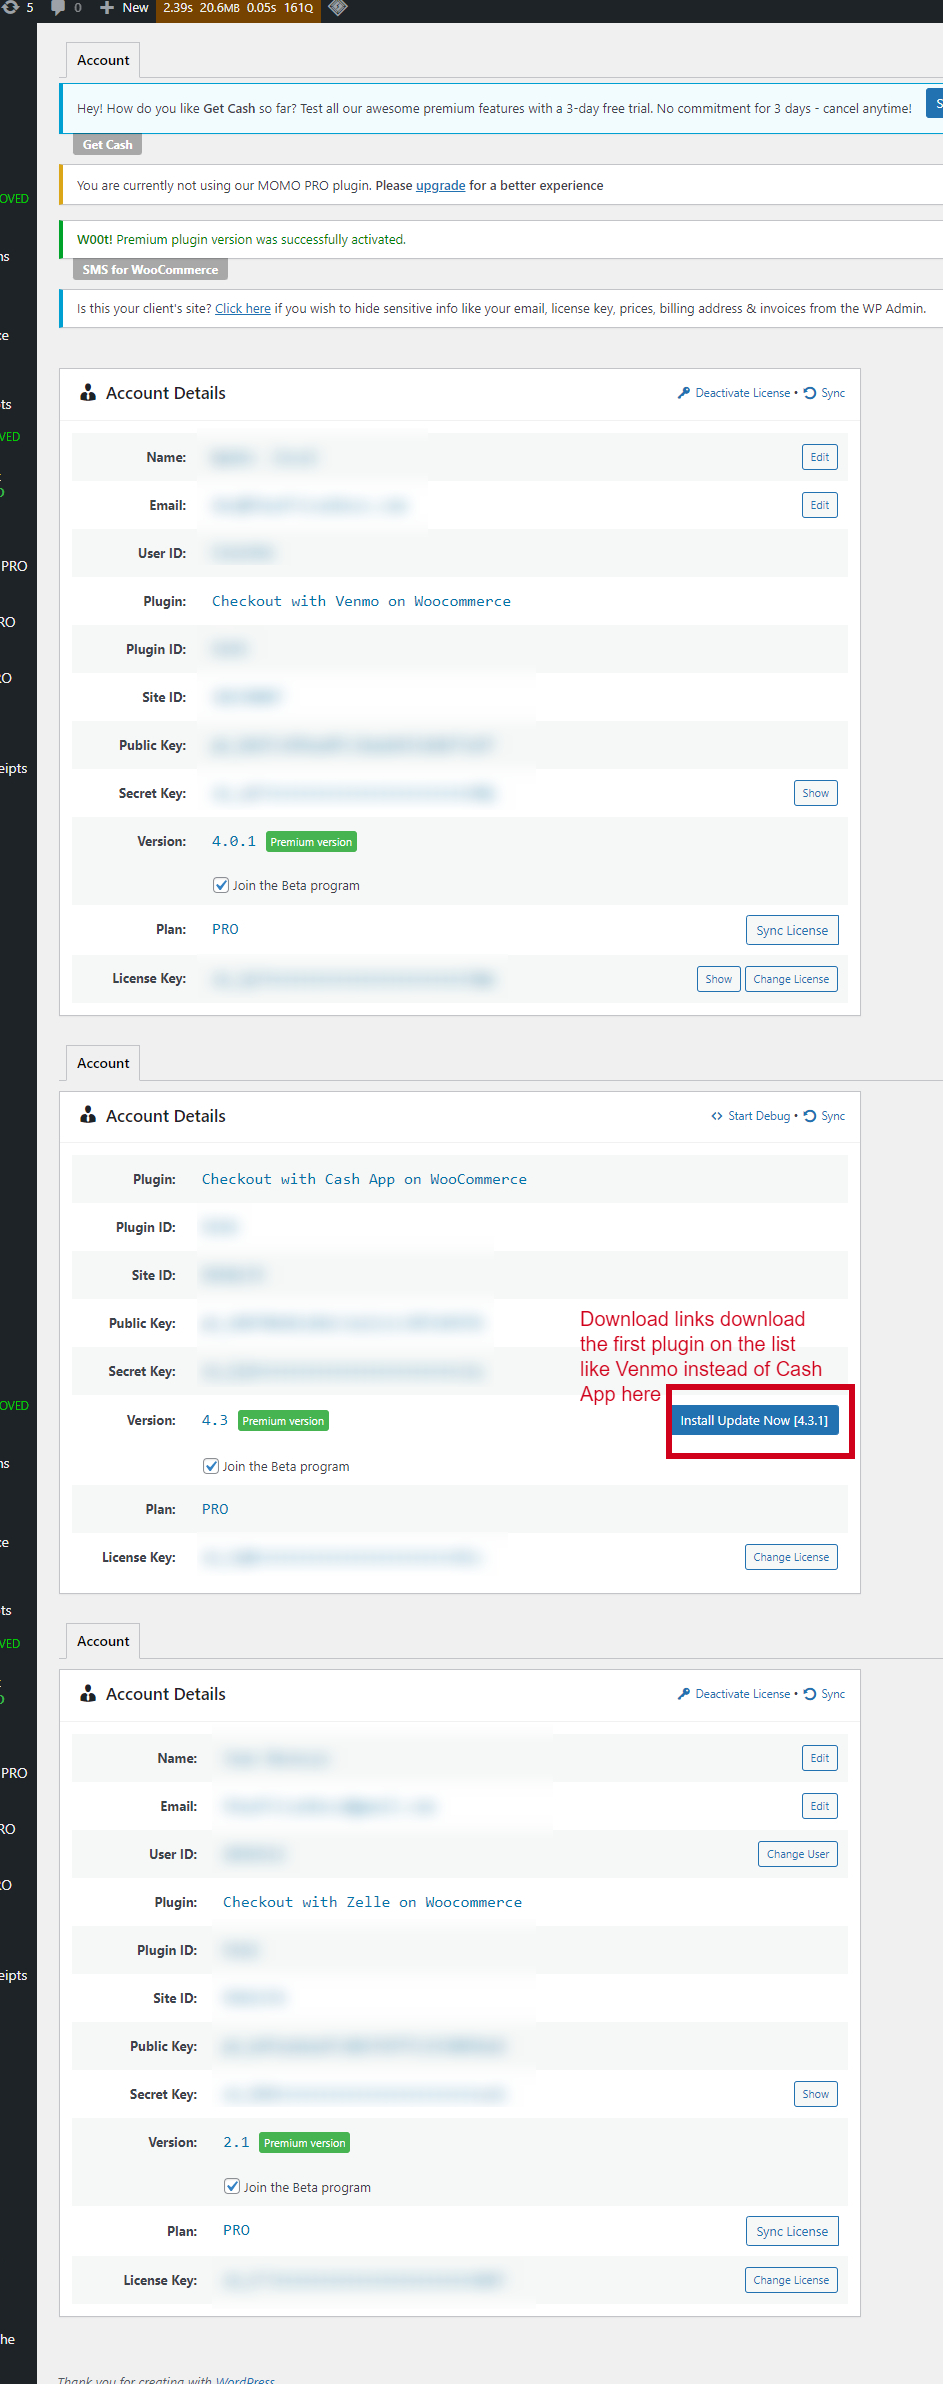943x2384 pixels.
Task: Click the key icon beside Deactivate License in Venmo panel
Action: tap(684, 393)
